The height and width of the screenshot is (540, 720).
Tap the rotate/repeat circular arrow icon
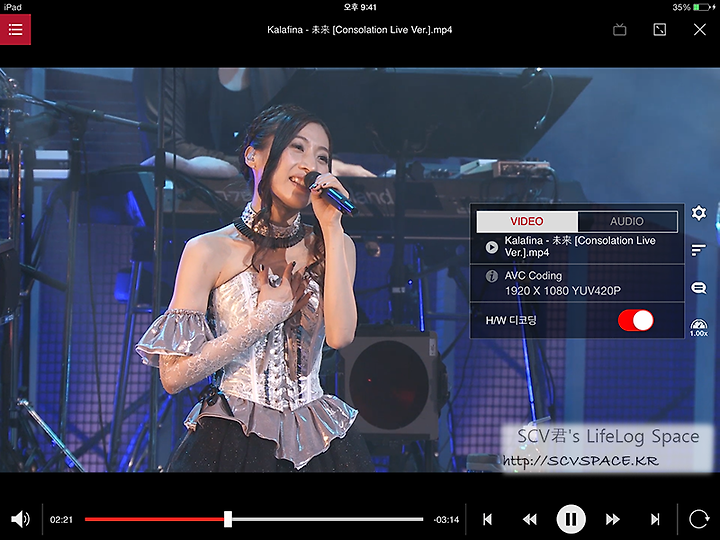pos(698,519)
